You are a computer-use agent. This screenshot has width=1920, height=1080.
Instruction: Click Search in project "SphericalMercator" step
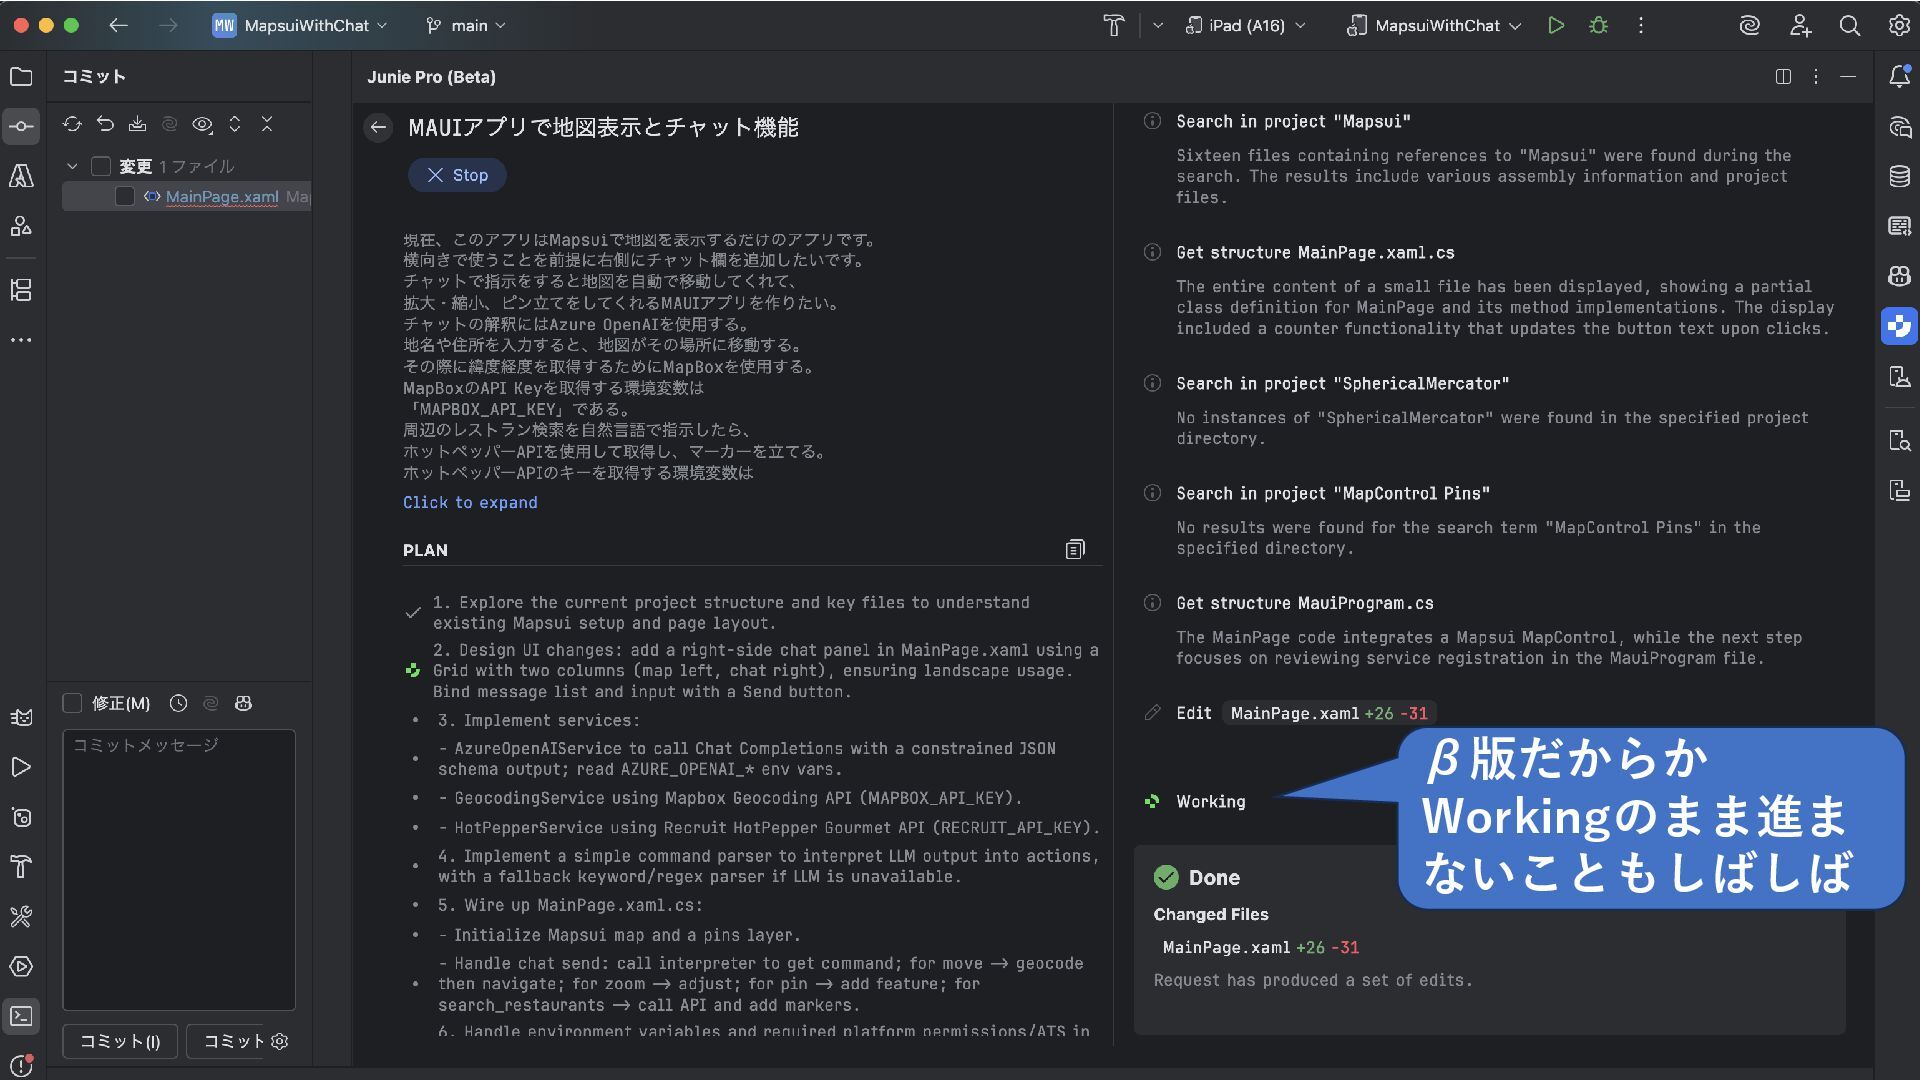[1343, 383]
